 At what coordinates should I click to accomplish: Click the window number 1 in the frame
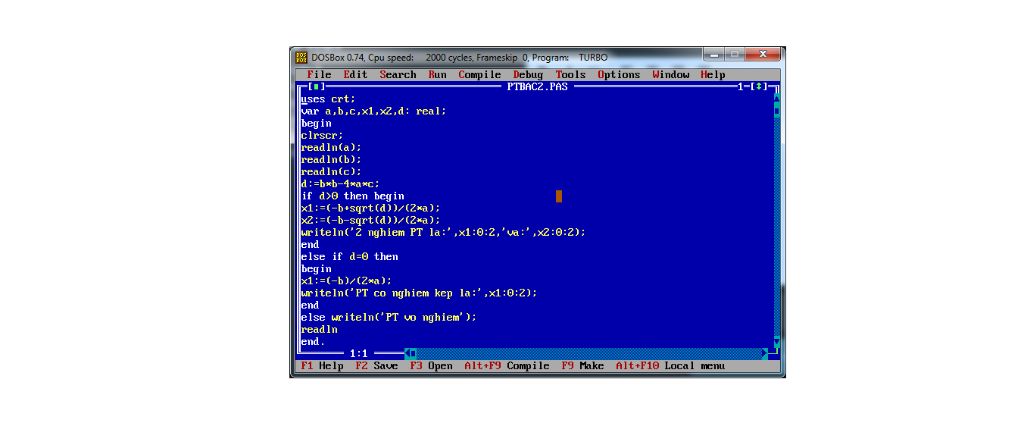click(x=741, y=87)
